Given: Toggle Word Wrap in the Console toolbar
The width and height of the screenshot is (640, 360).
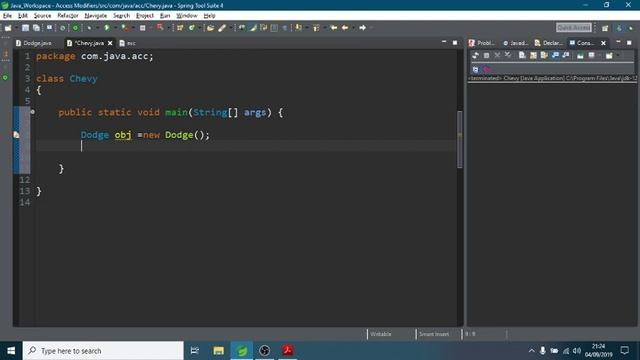Looking at the screenshot, I should coord(544,55).
